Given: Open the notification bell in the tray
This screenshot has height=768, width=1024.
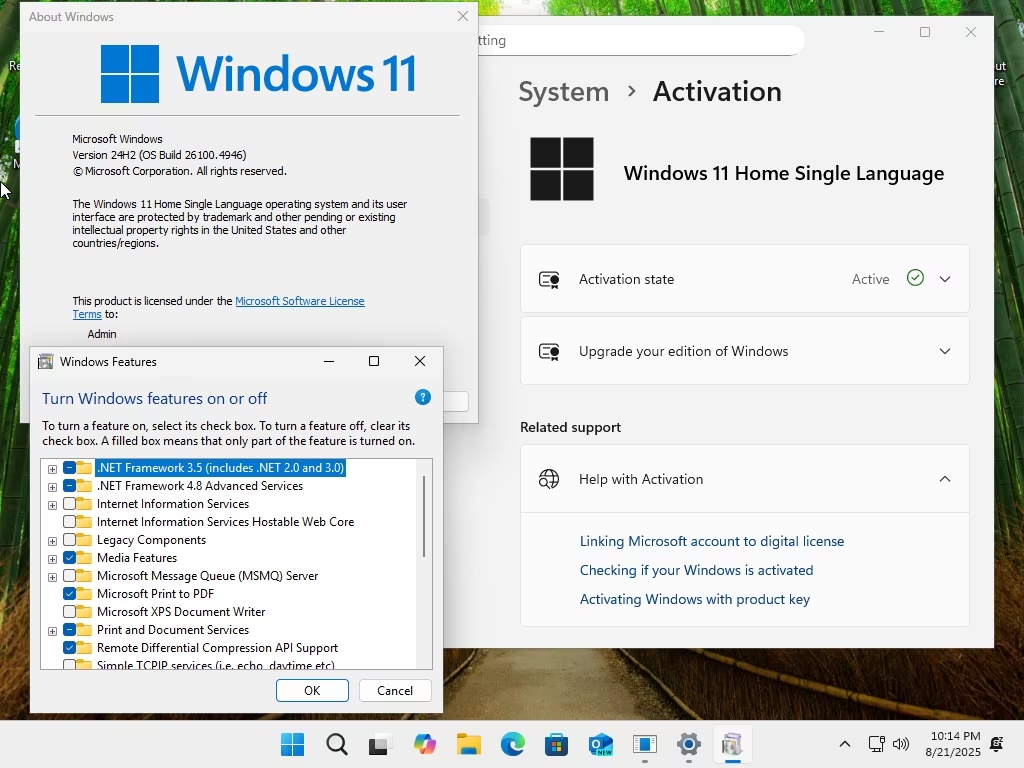Looking at the screenshot, I should pos(997,744).
